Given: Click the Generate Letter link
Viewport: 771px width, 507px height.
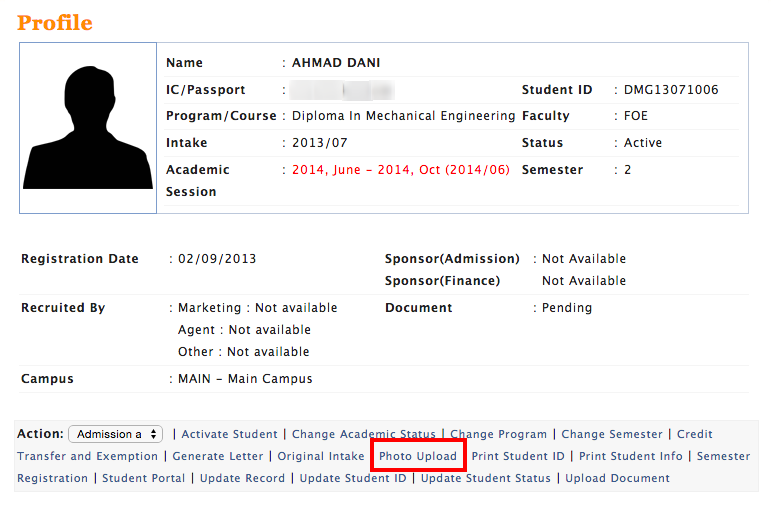Looking at the screenshot, I should [218, 456].
